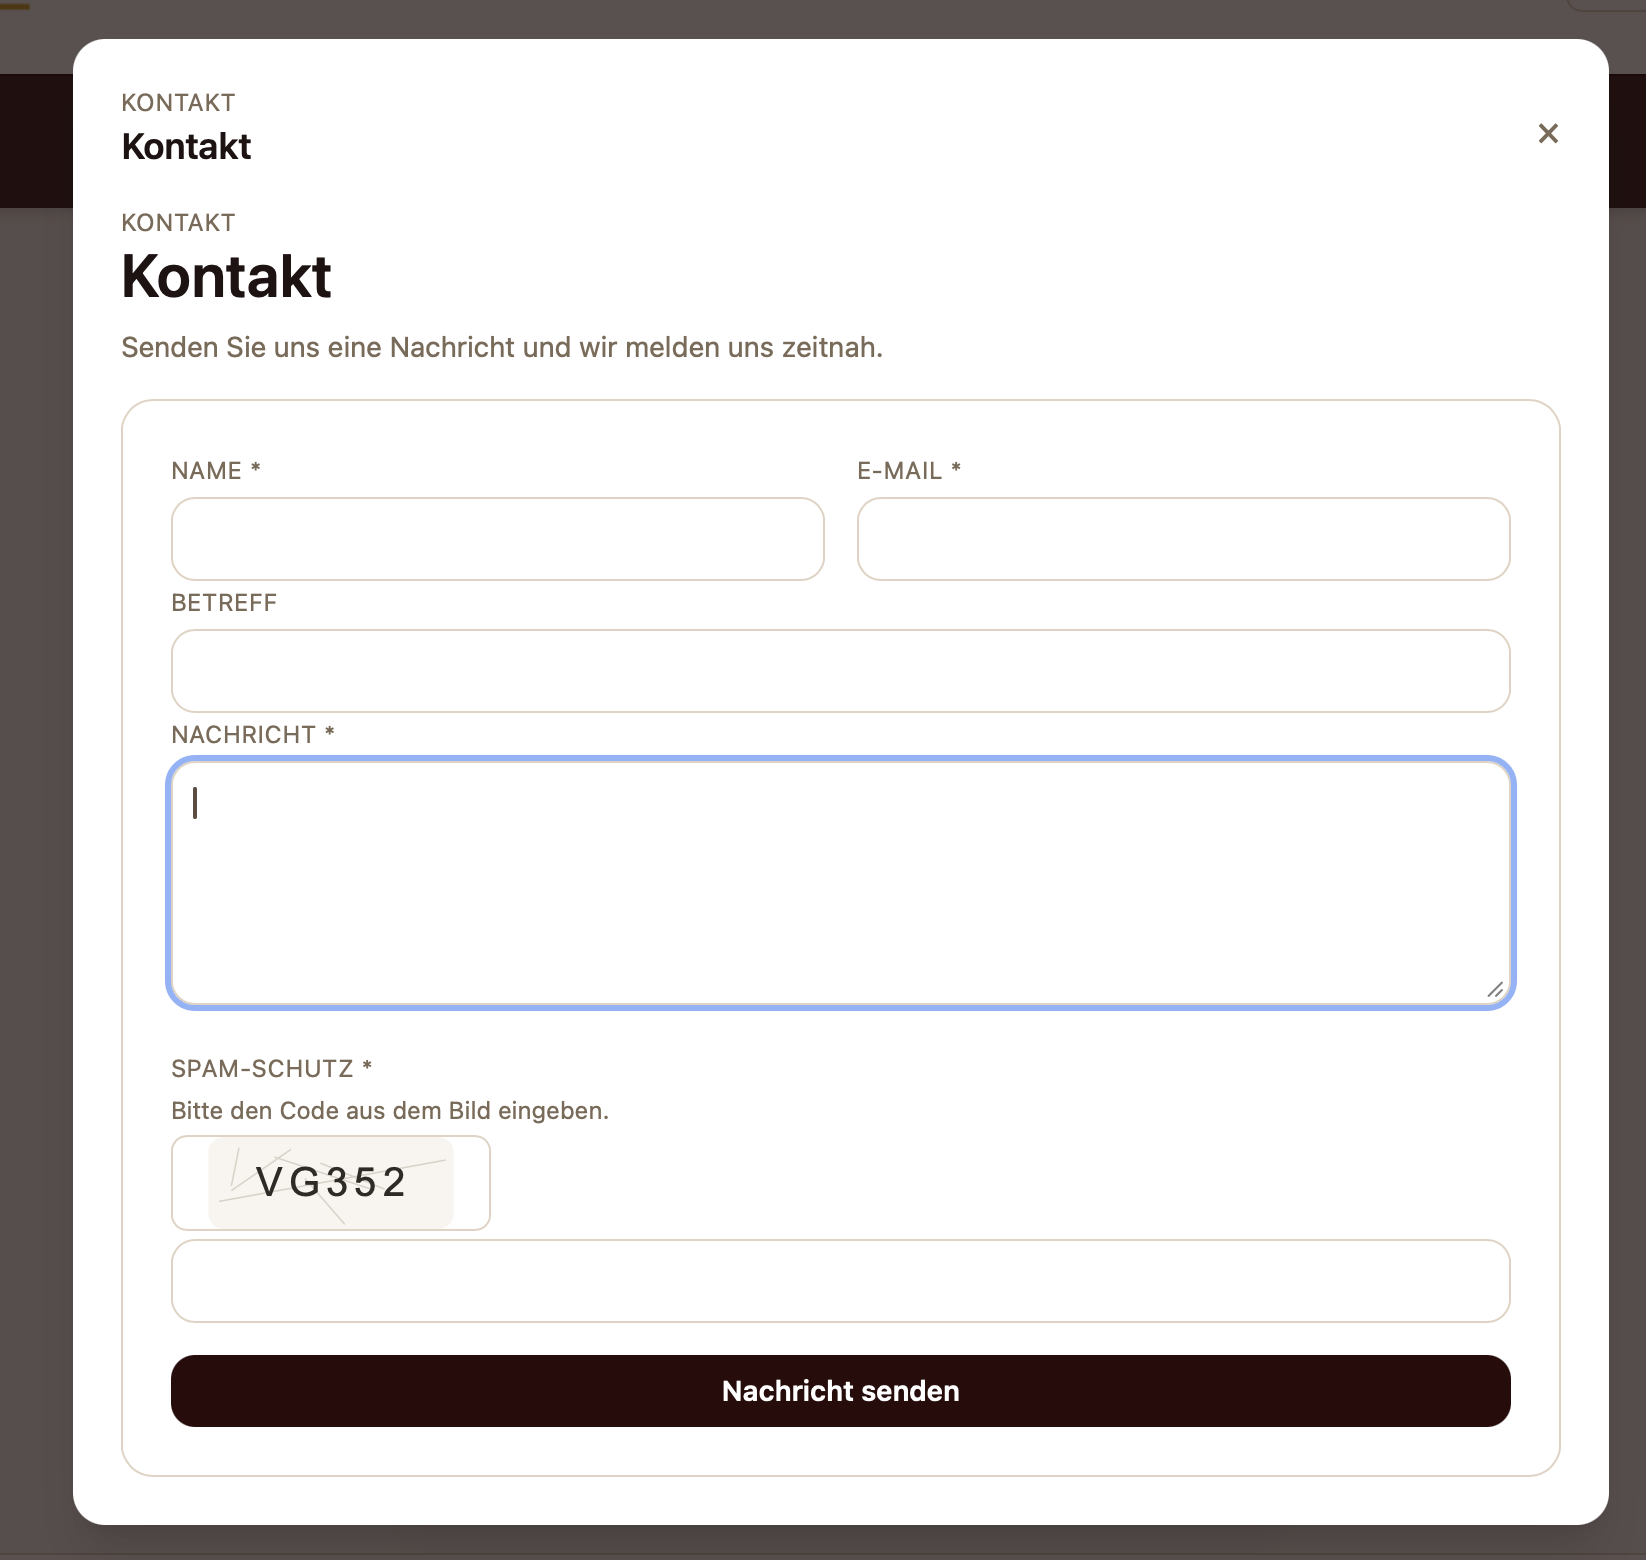This screenshot has height=1560, width=1646.
Task: Select the BETREFF input field
Action: pos(840,671)
